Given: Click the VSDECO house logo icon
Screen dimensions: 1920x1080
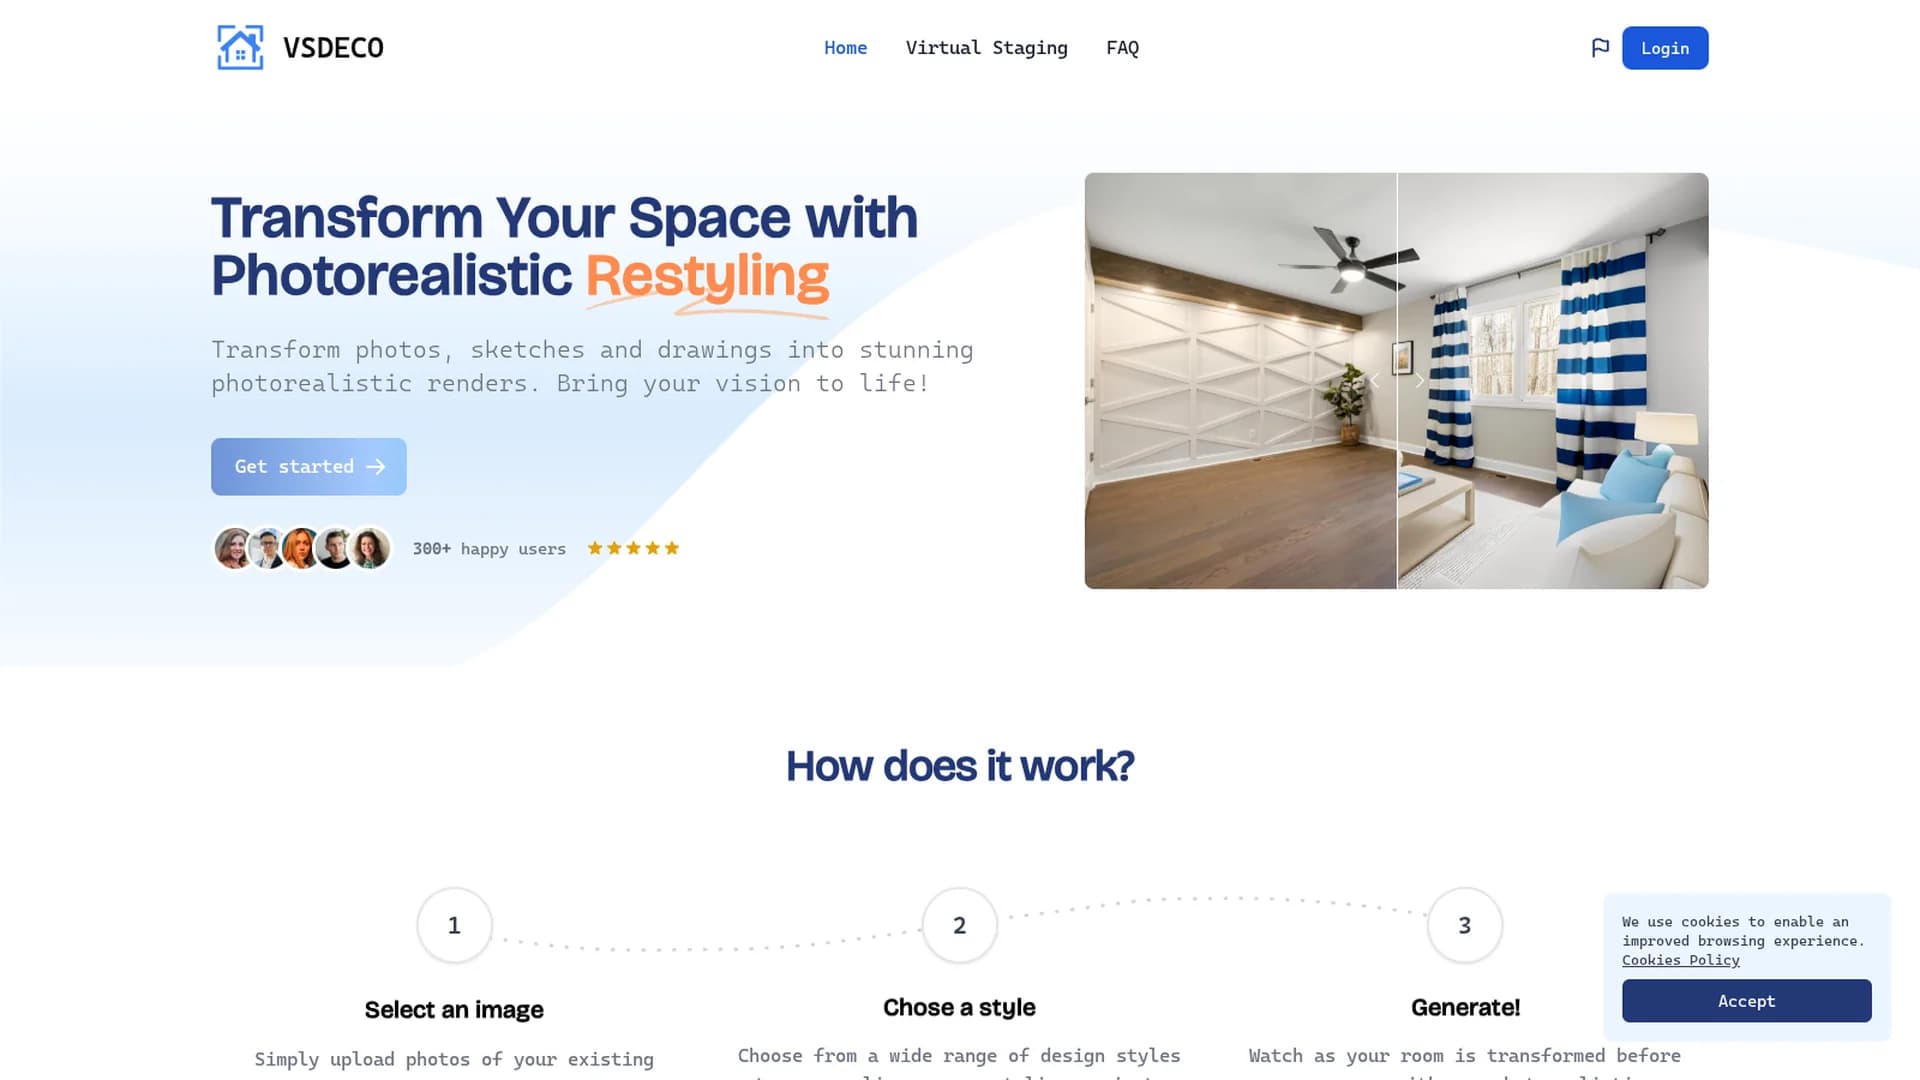Looking at the screenshot, I should click(x=240, y=48).
